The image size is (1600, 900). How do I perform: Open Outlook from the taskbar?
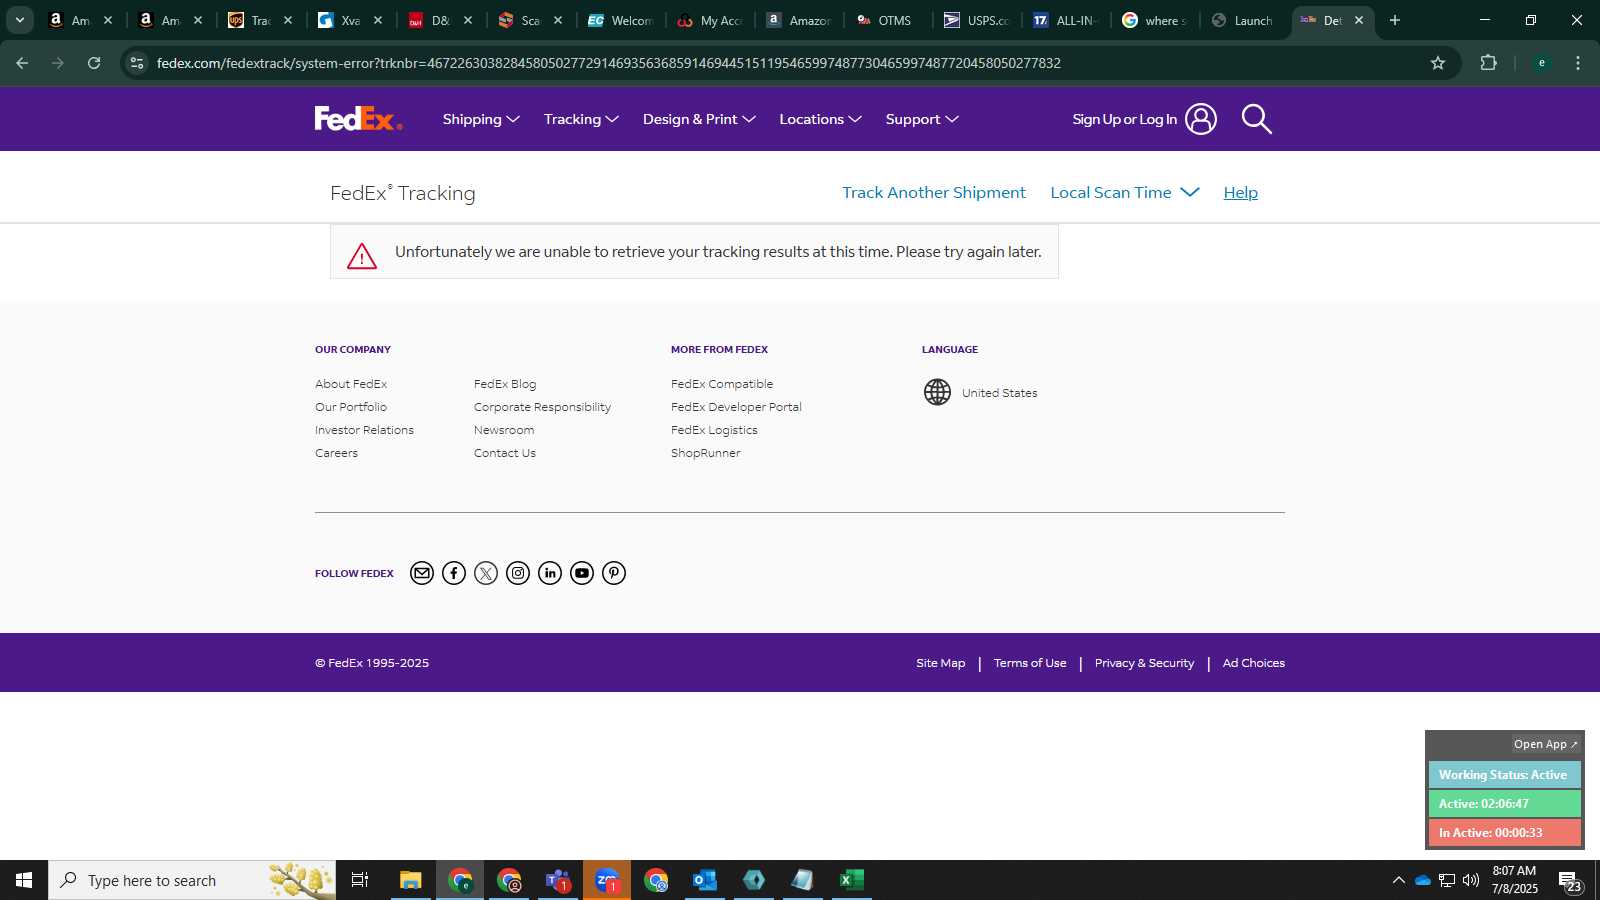point(705,880)
